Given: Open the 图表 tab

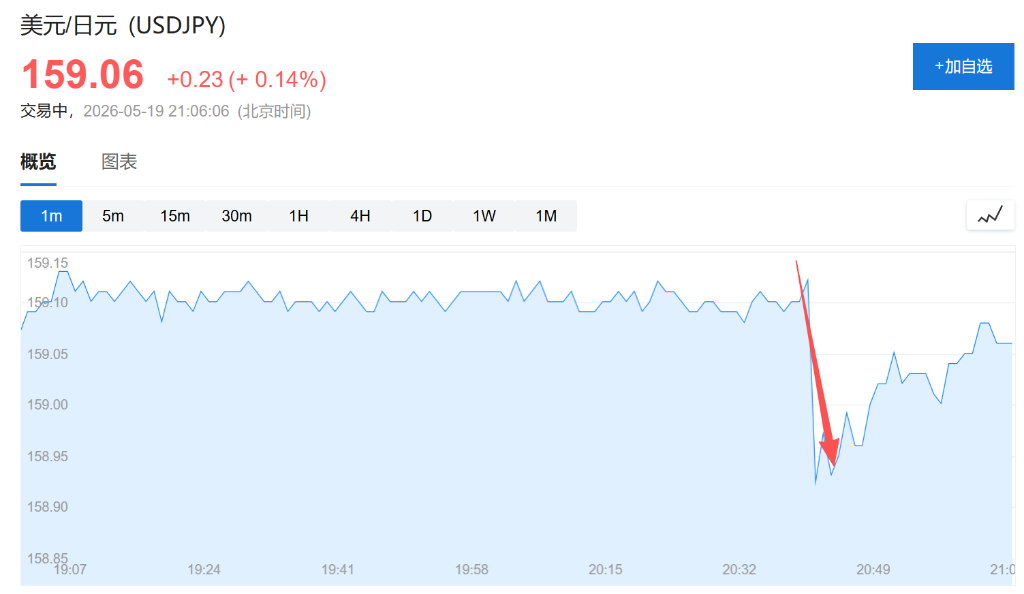Looking at the screenshot, I should click(x=119, y=162).
